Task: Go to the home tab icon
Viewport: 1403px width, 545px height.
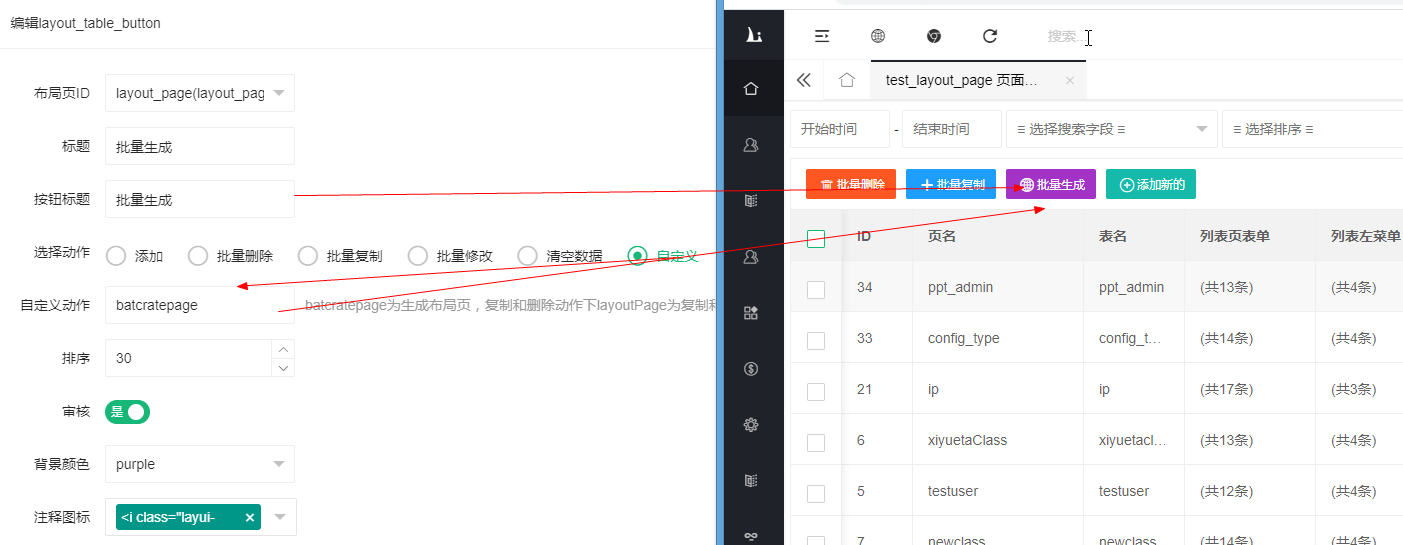Action: [847, 80]
